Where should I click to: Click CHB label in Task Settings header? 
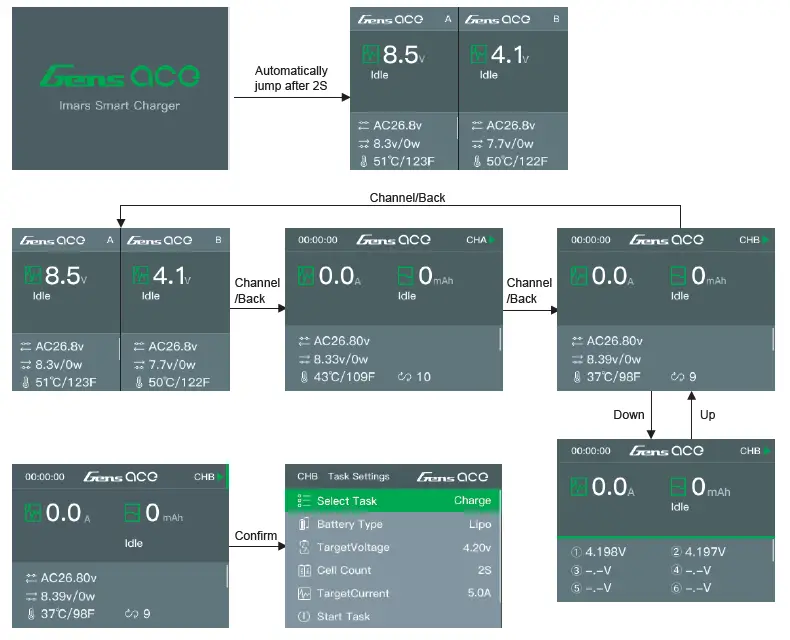coord(307,477)
